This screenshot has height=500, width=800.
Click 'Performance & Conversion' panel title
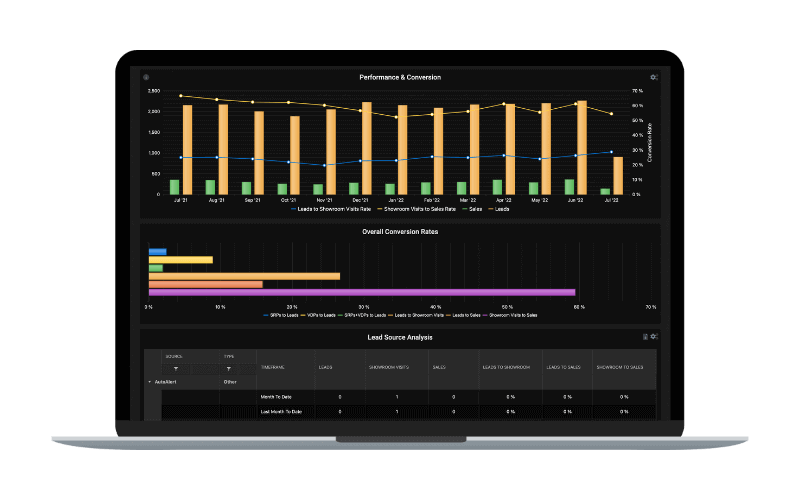[400, 78]
